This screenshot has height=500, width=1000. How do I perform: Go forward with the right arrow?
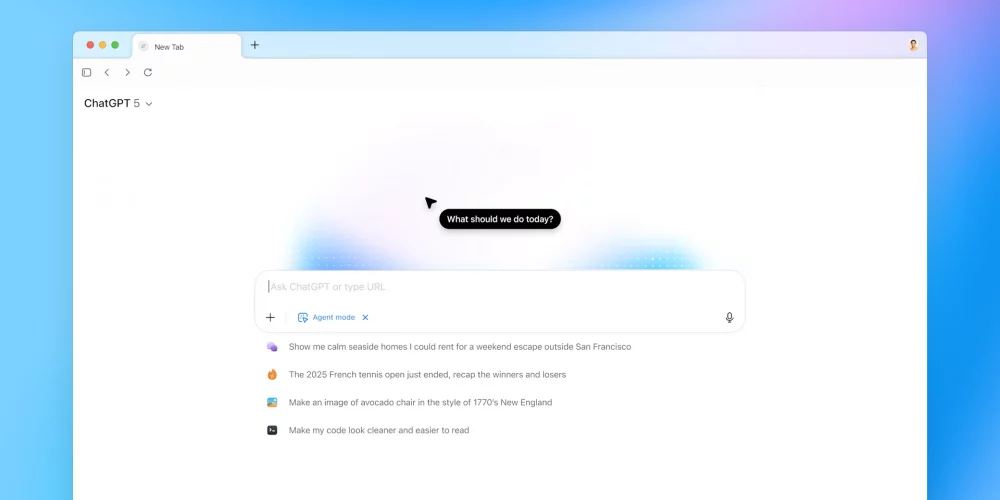click(128, 73)
